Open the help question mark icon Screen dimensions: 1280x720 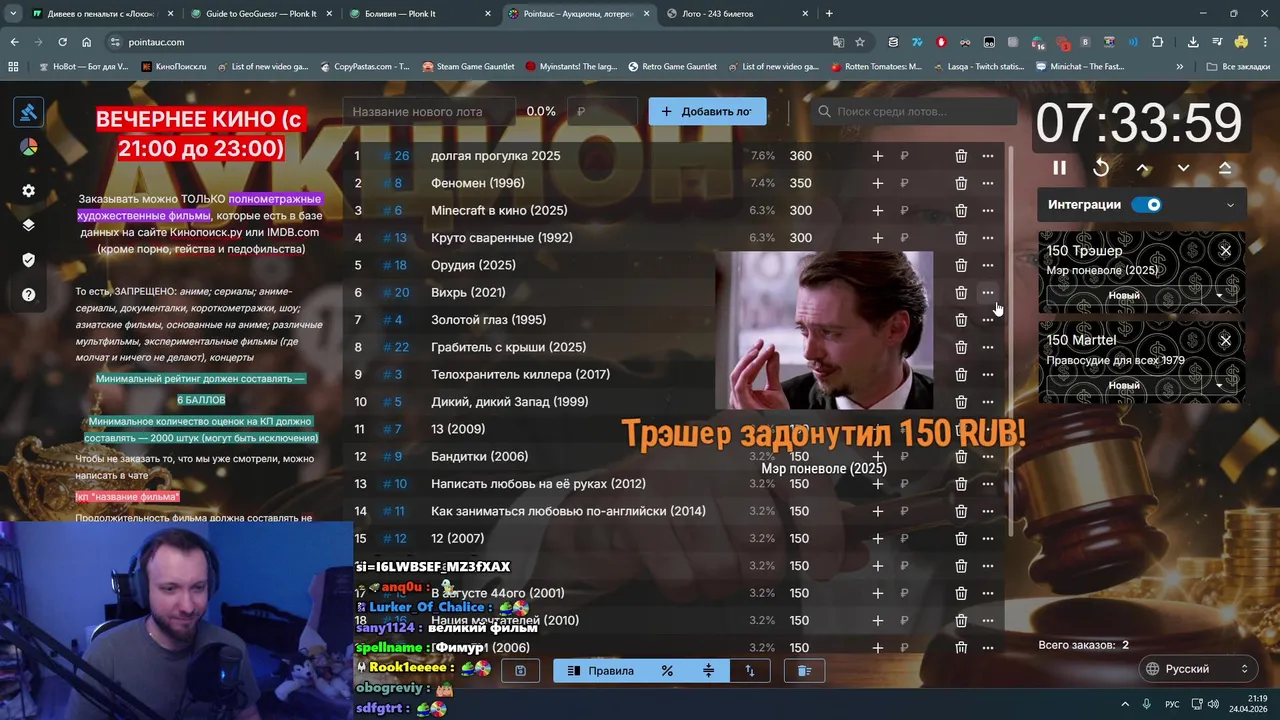click(x=28, y=295)
